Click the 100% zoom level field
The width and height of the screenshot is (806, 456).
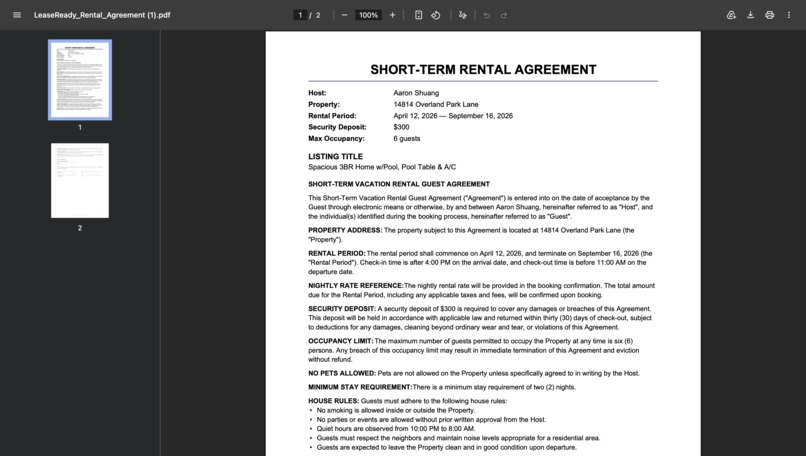(368, 15)
